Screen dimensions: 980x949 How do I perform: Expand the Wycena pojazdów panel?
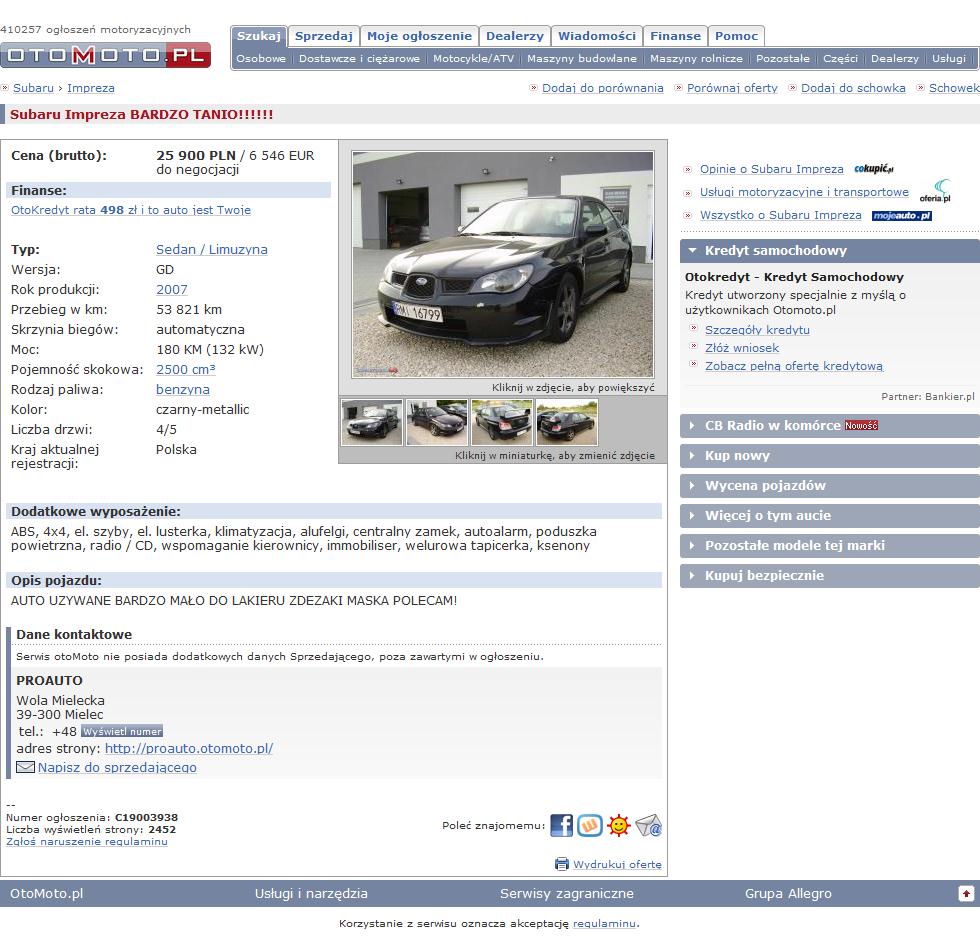click(829, 486)
